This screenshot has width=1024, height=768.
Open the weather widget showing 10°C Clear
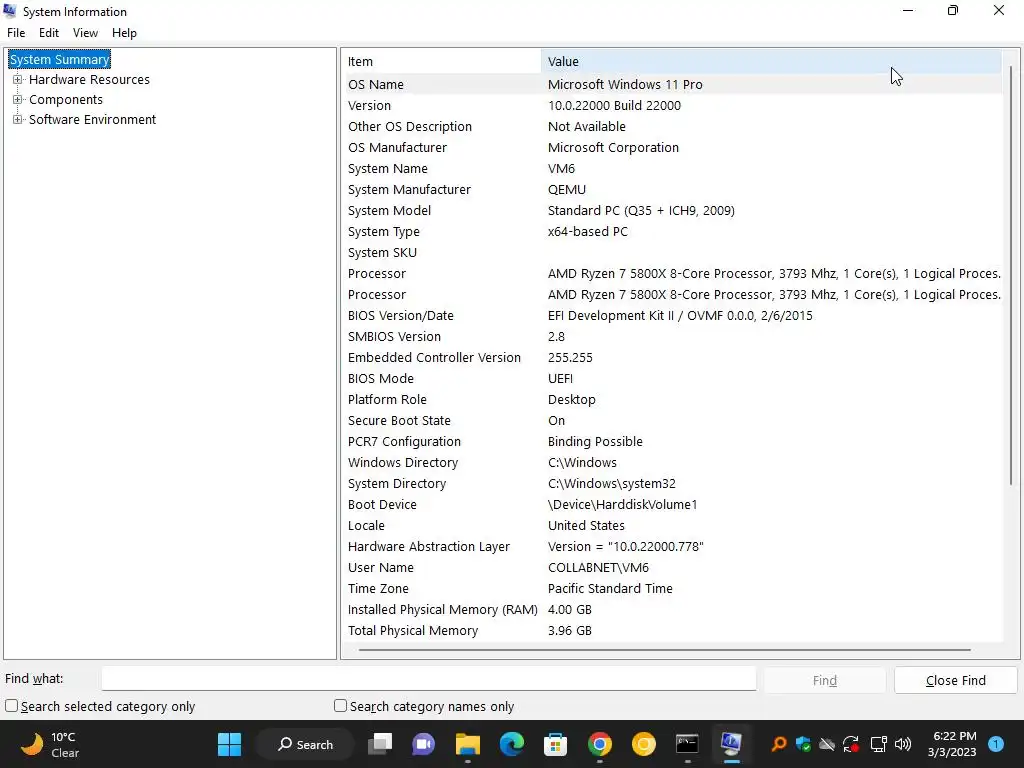click(50, 744)
